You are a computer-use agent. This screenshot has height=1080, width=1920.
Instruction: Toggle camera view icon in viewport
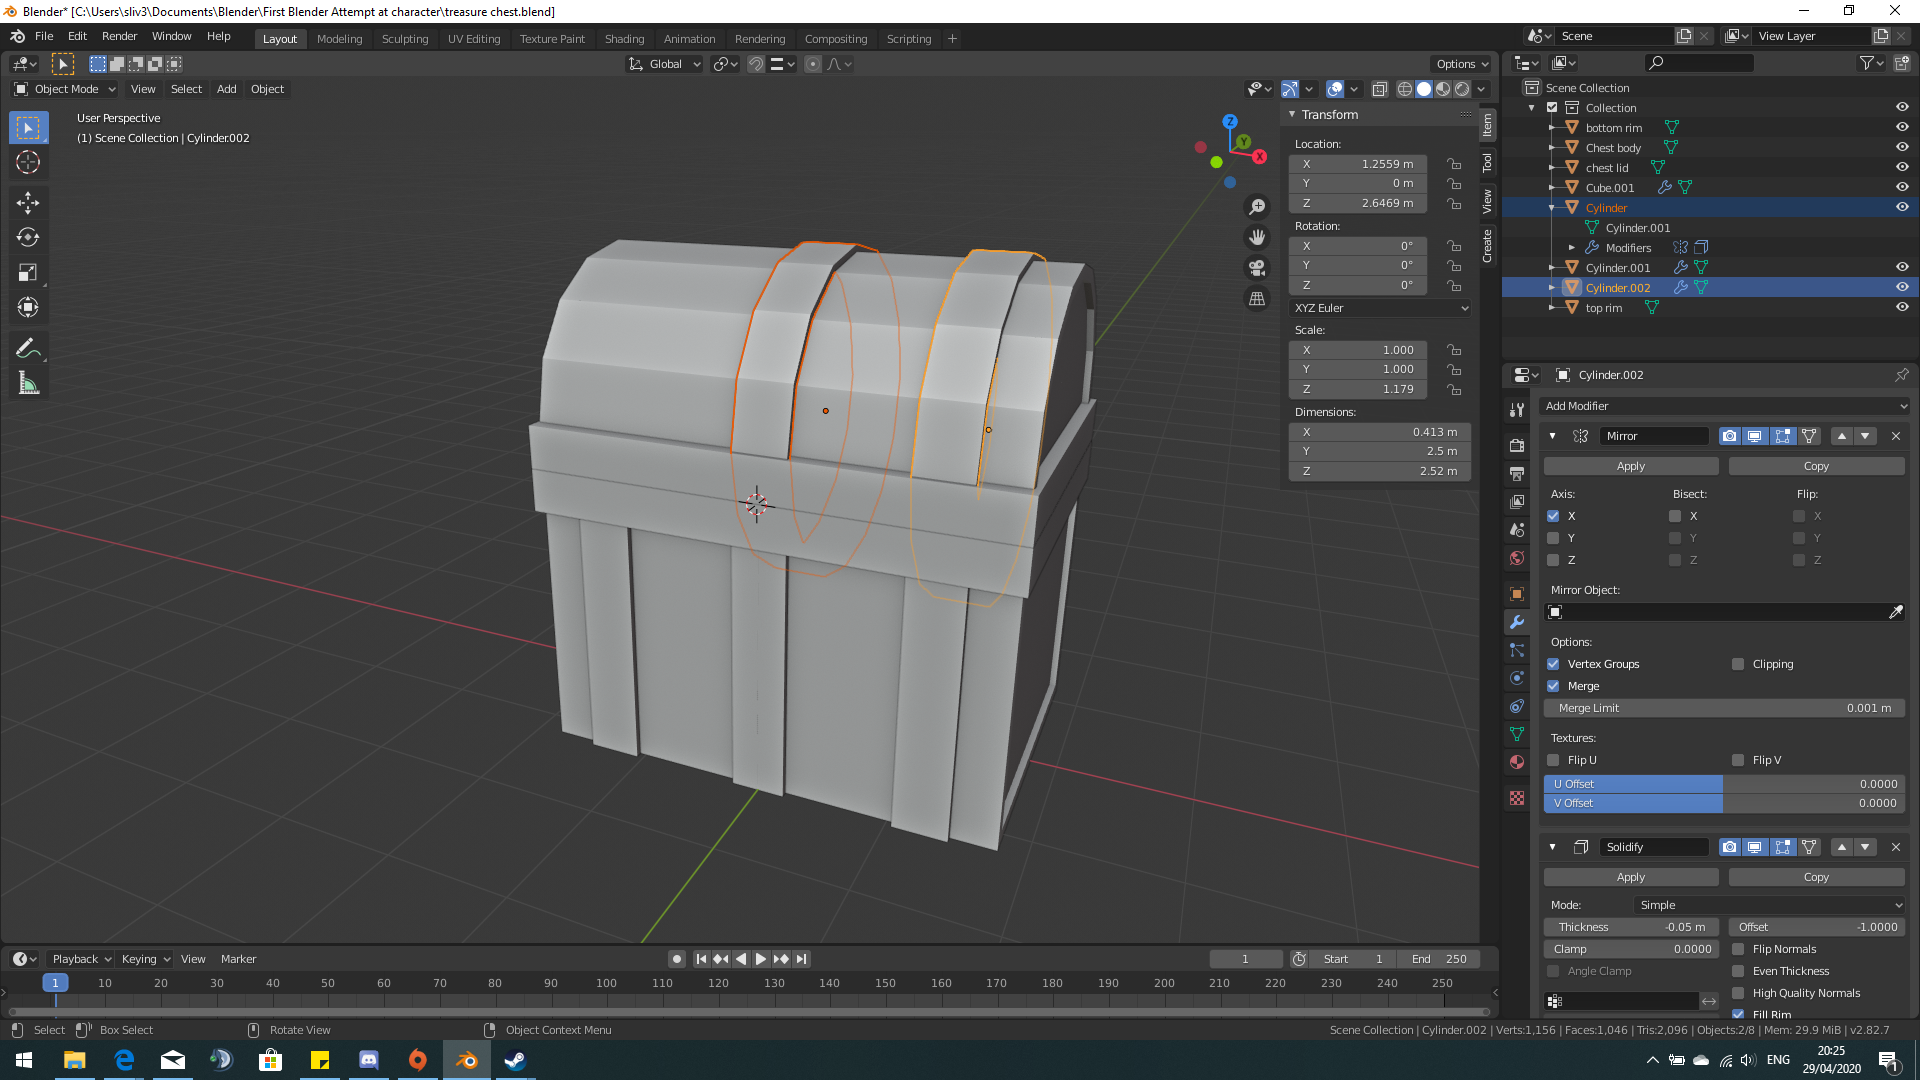click(1257, 268)
